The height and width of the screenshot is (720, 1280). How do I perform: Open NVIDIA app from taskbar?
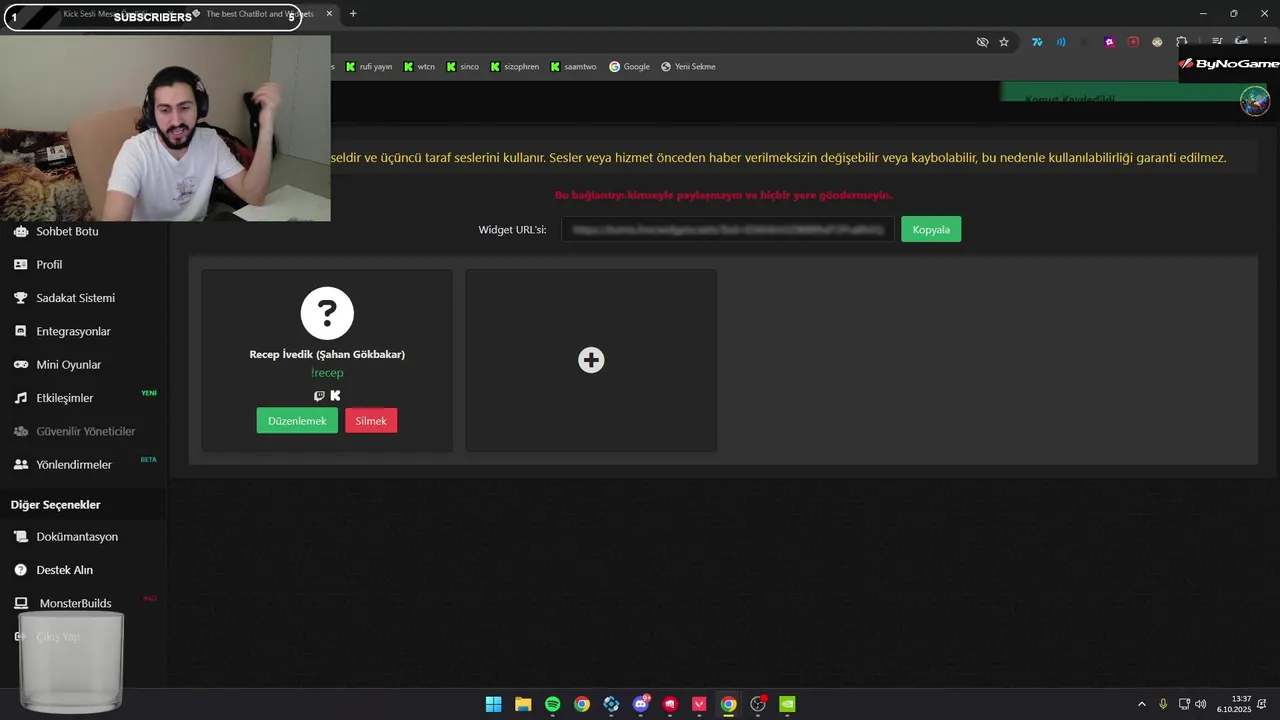[787, 704]
